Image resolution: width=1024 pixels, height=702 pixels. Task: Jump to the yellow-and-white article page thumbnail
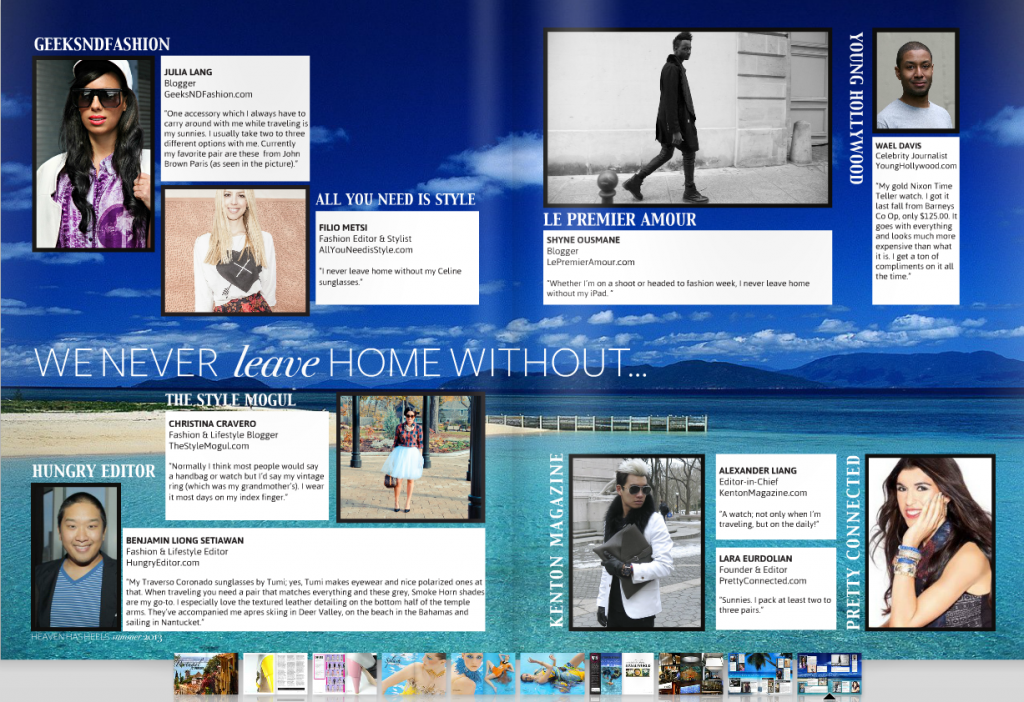point(276,674)
